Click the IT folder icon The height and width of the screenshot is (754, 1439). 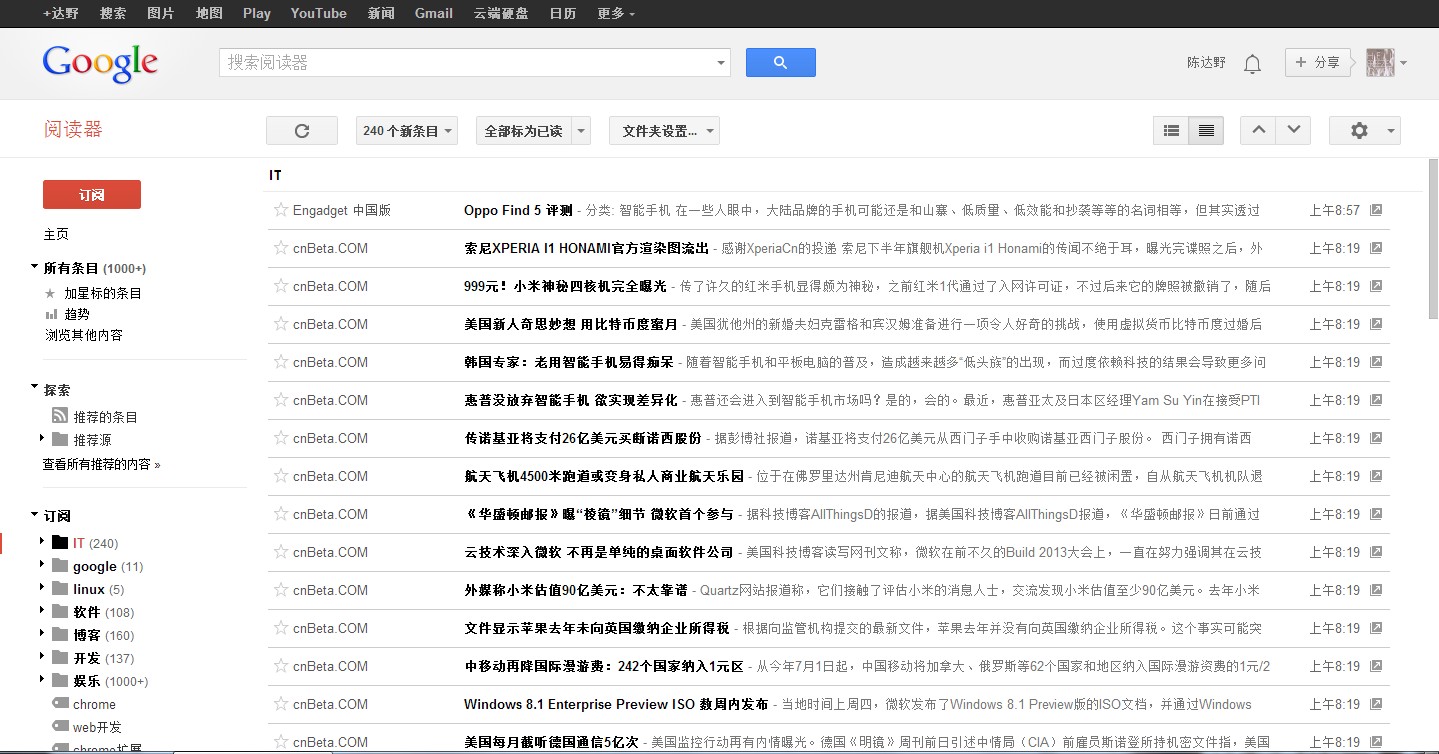pyautogui.click(x=60, y=543)
